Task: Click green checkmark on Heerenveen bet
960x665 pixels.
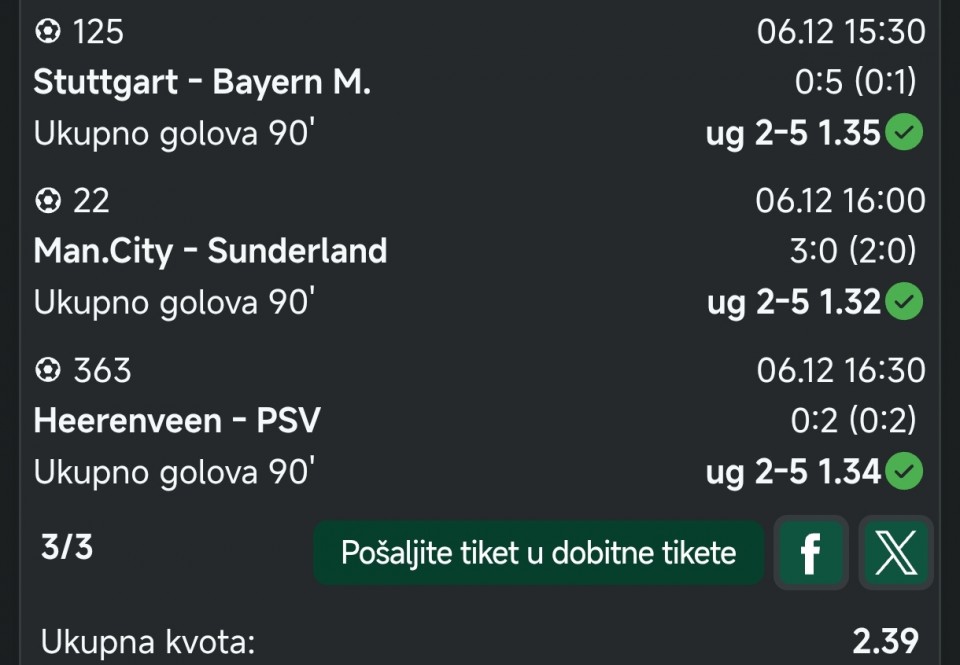Action: click(906, 471)
